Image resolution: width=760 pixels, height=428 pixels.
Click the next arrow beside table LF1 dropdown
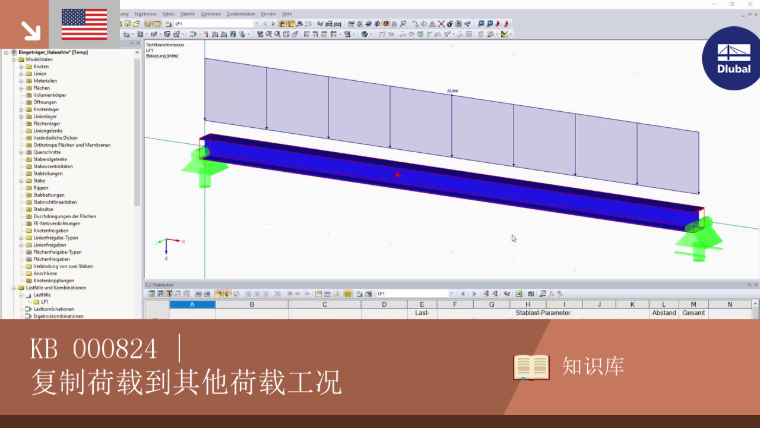[474, 294]
